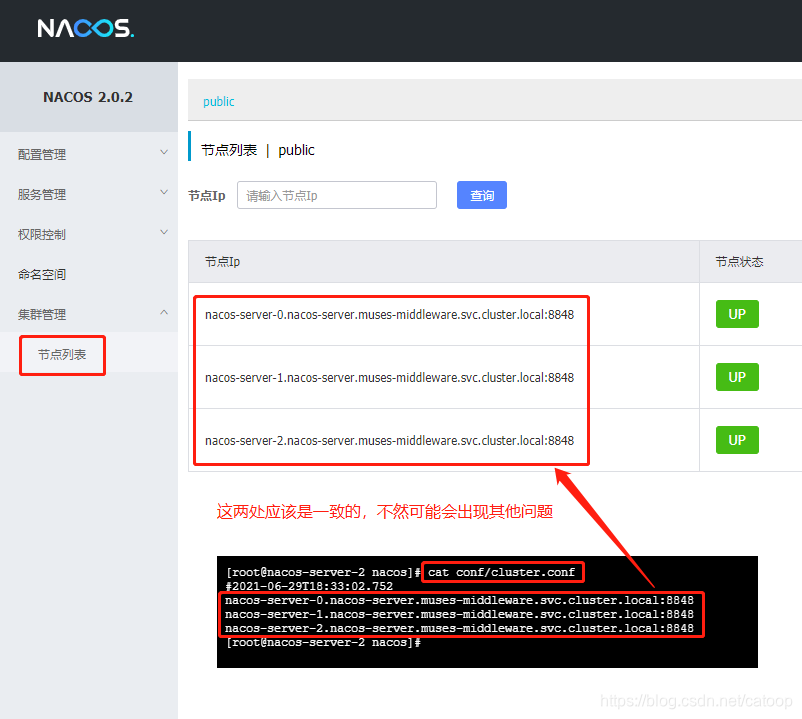Screen dimensions: 802x719
Task: Expand the 权限控制 menu chevron
Action: pos(164,232)
